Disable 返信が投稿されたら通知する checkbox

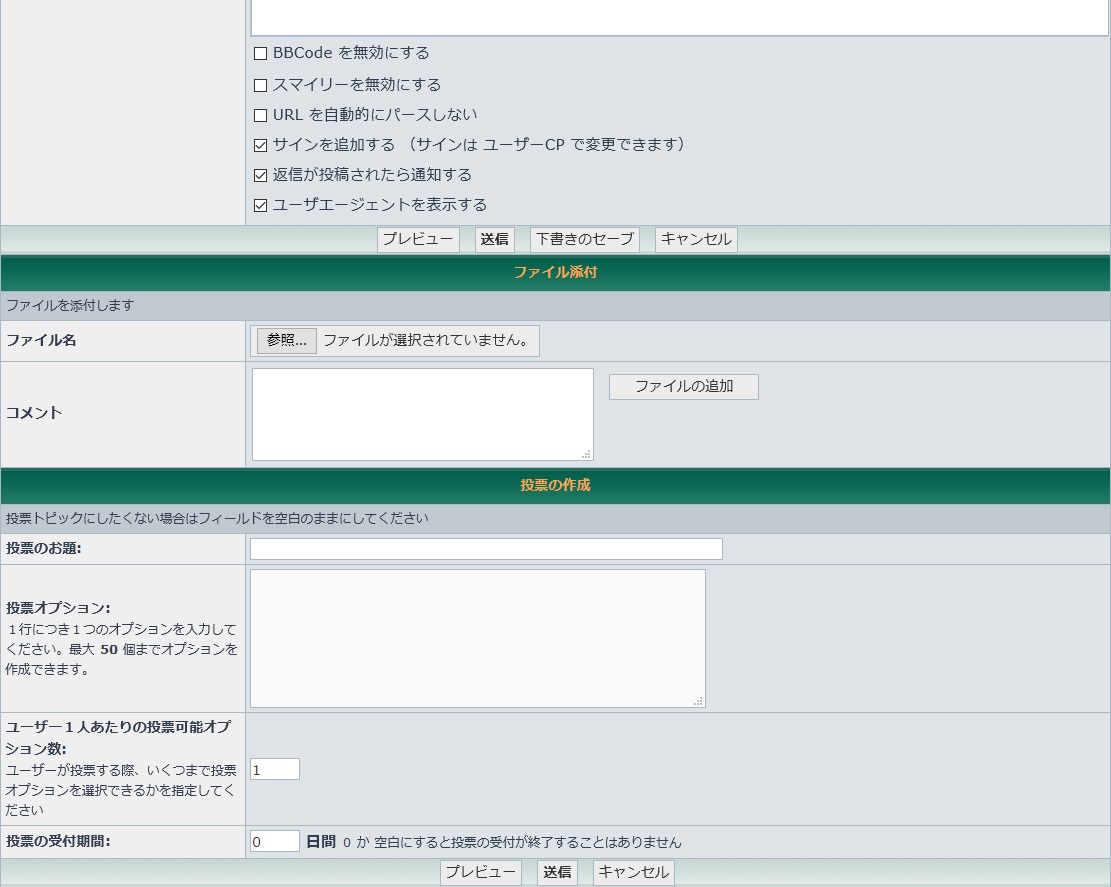pos(261,176)
